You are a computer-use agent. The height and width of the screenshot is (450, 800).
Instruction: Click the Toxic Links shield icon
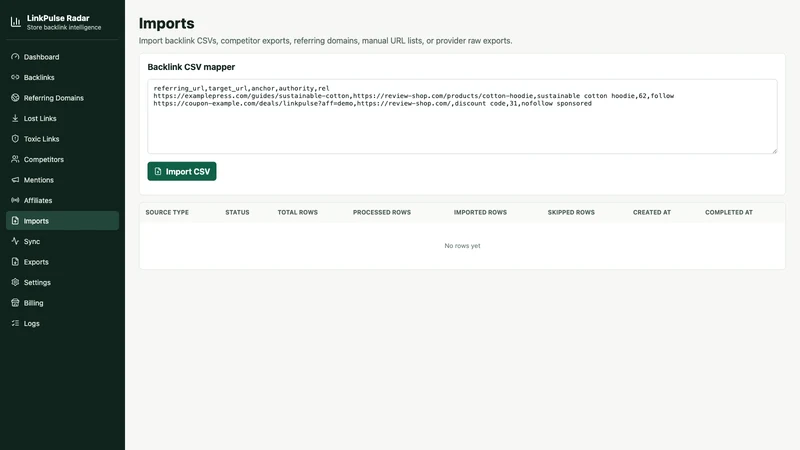pyautogui.click(x=15, y=138)
